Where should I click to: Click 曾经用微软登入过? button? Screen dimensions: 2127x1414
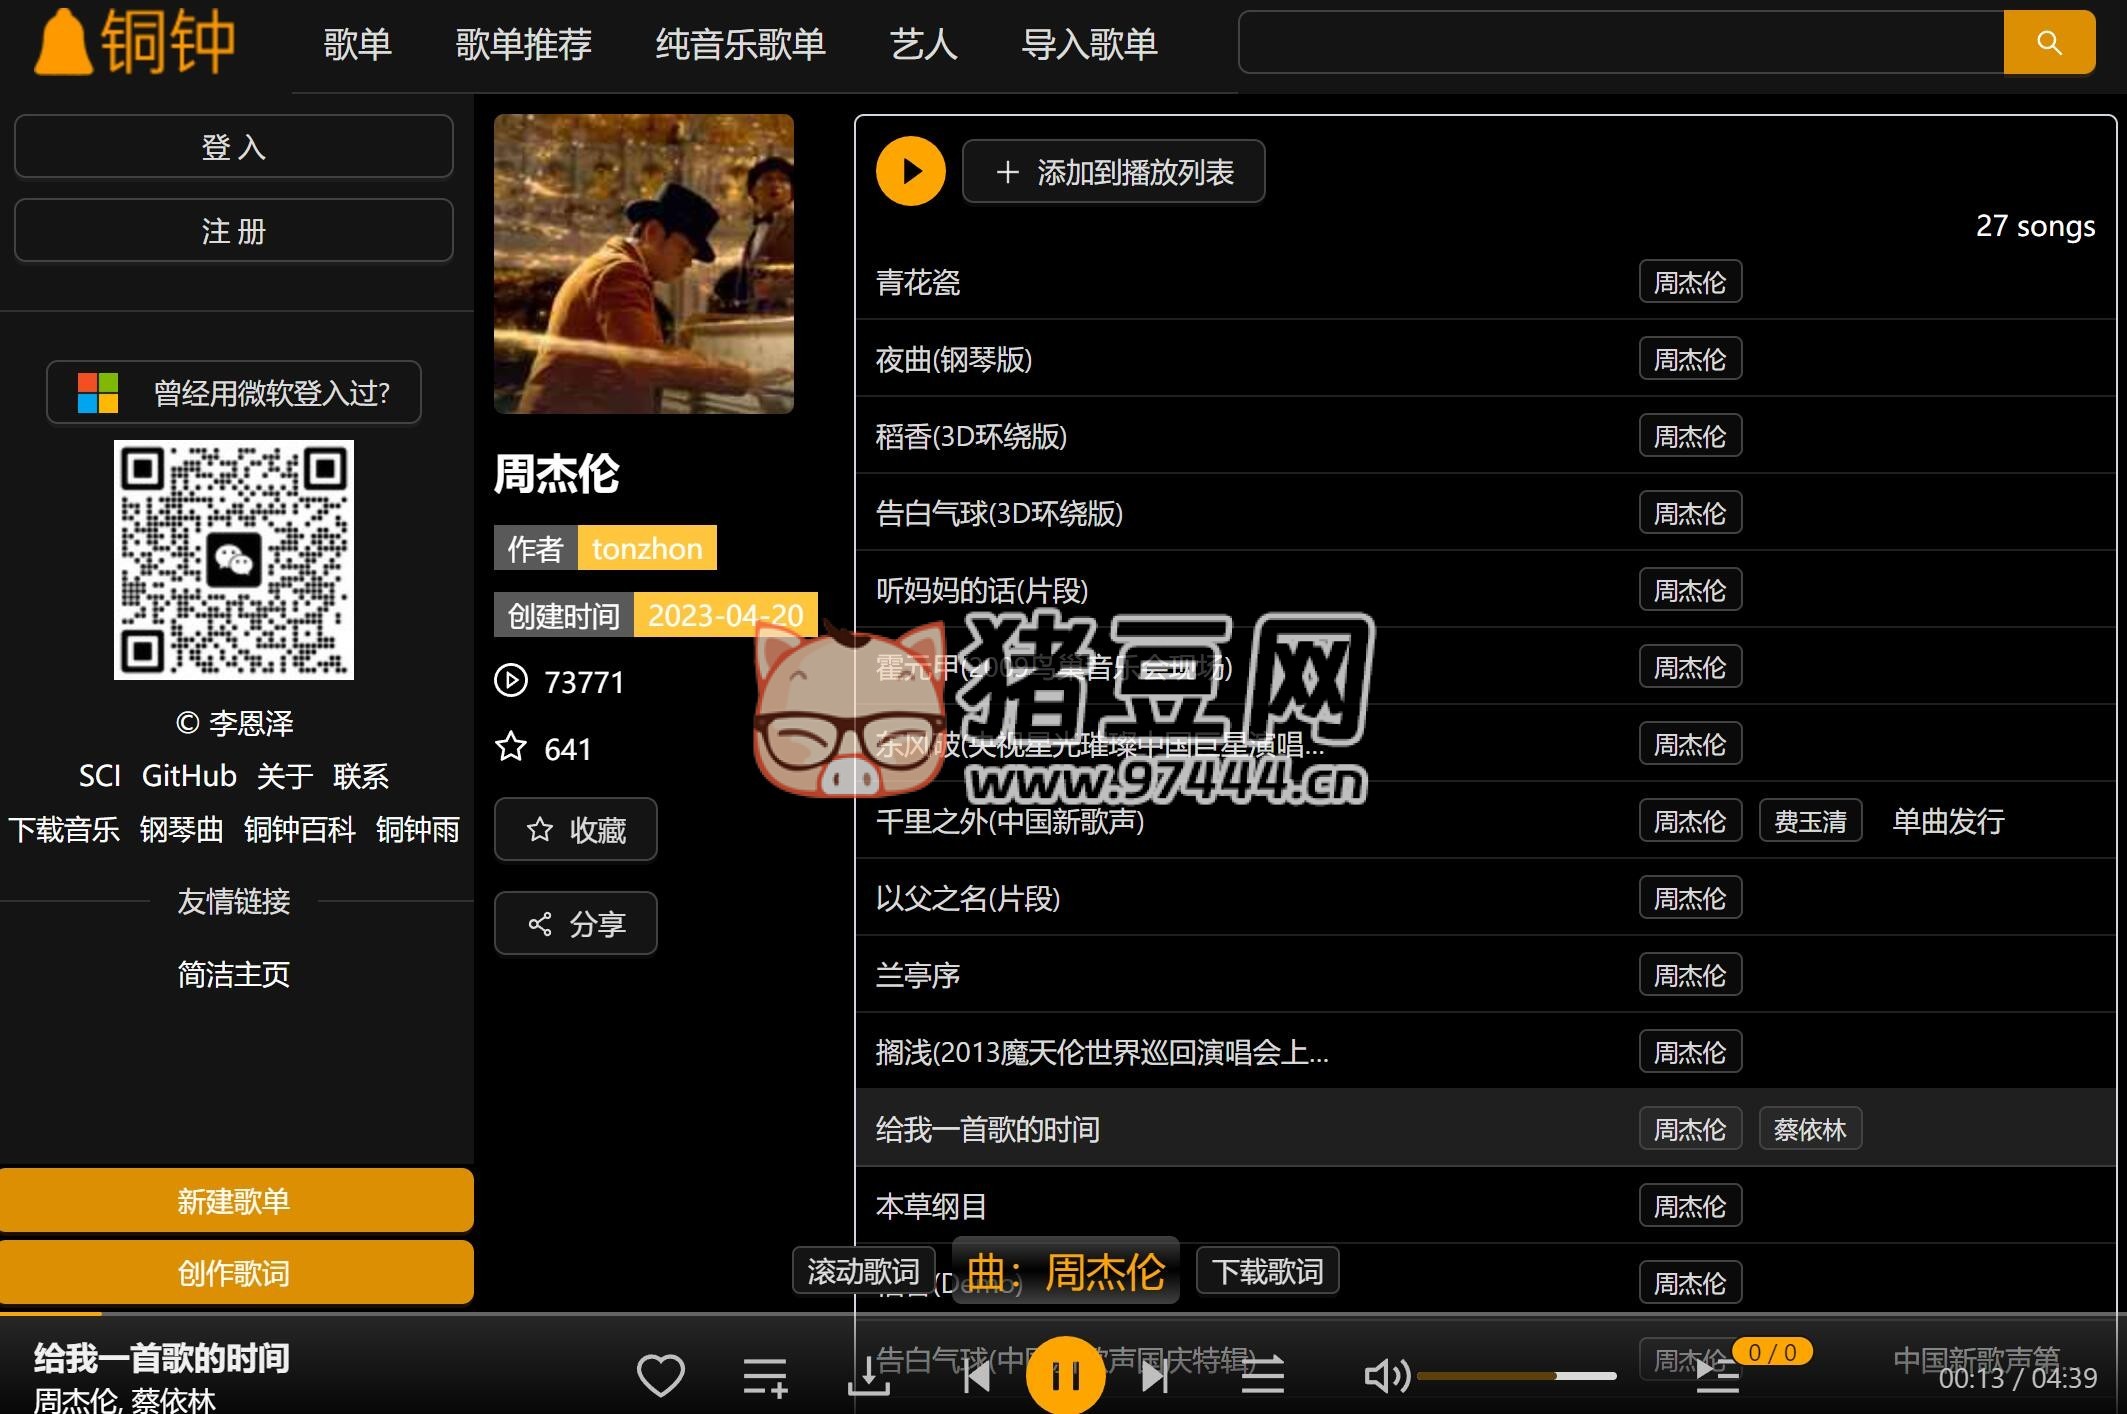click(234, 392)
